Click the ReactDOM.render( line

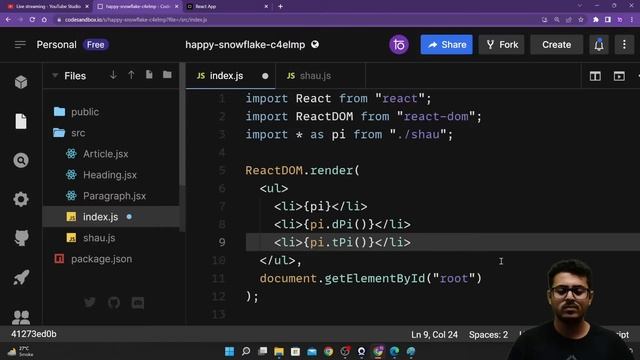[302, 170]
